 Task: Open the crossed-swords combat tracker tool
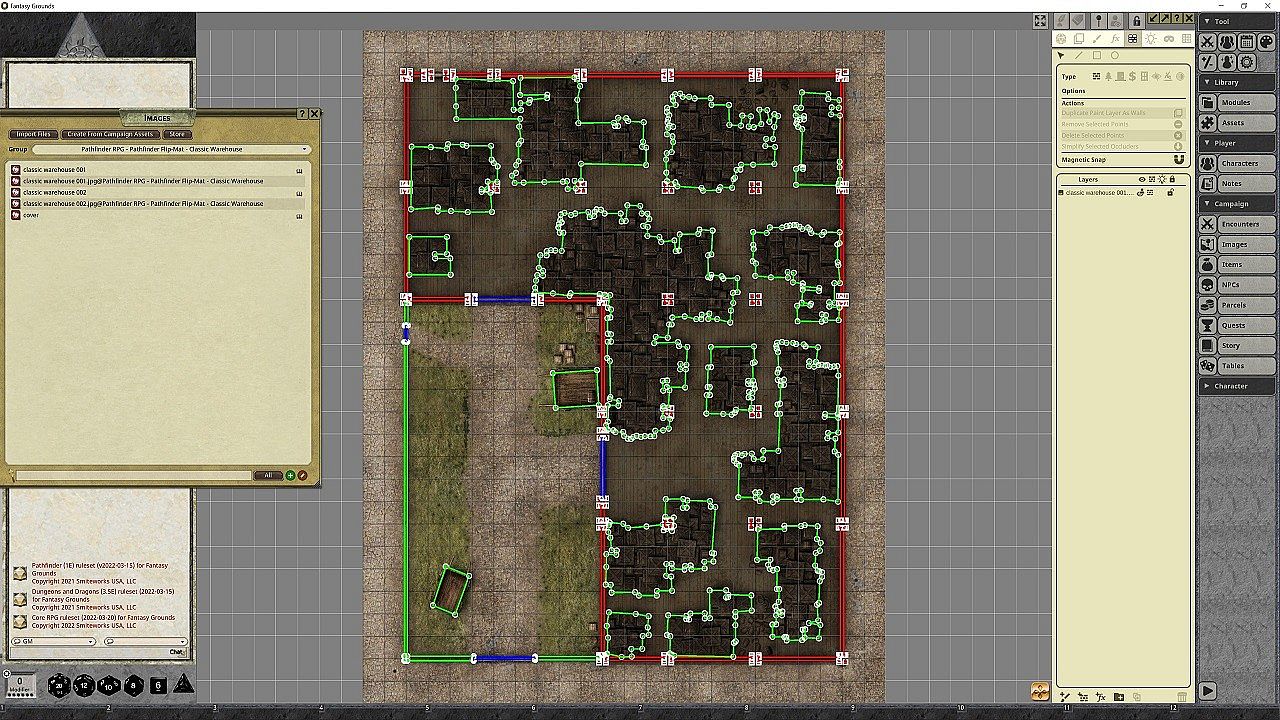click(1207, 42)
